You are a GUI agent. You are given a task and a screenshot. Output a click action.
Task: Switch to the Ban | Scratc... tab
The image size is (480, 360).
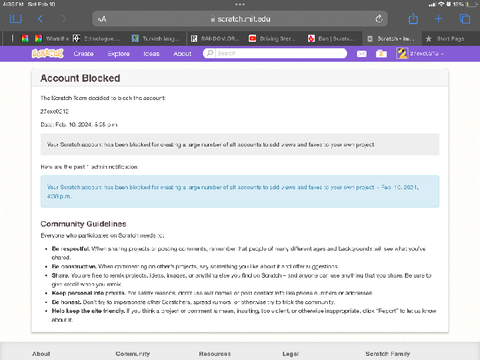point(332,39)
